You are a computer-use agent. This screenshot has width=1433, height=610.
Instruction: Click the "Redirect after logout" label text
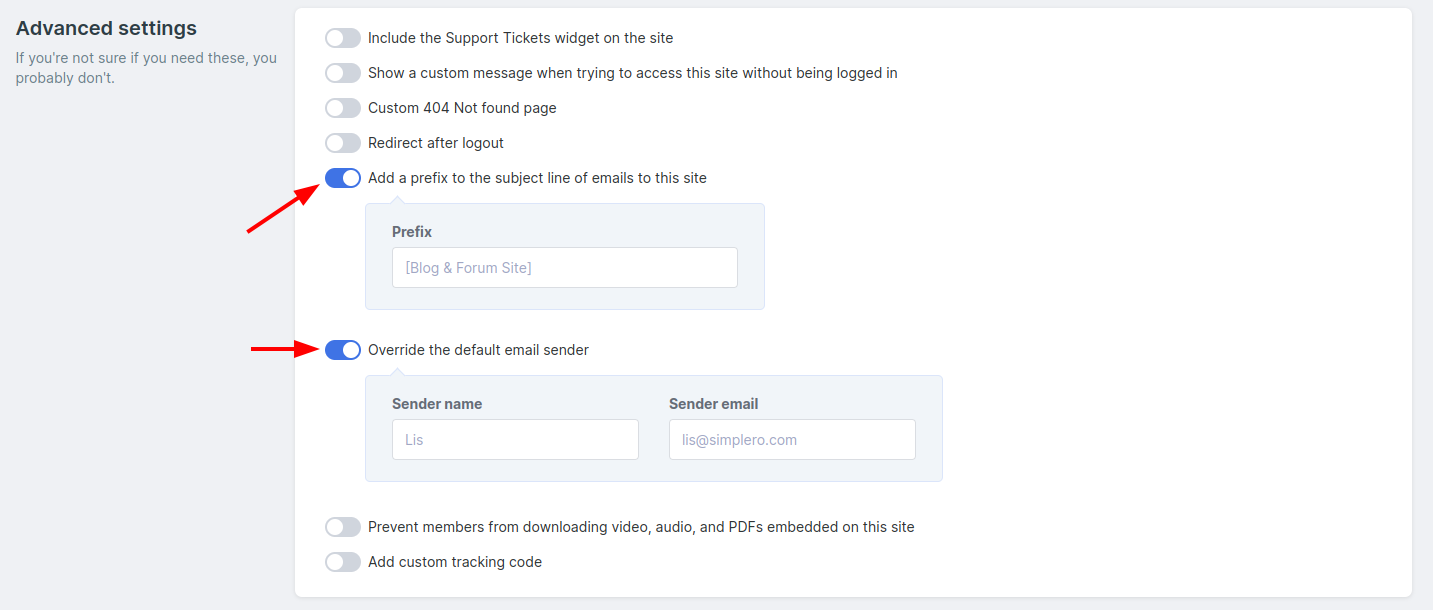(436, 143)
